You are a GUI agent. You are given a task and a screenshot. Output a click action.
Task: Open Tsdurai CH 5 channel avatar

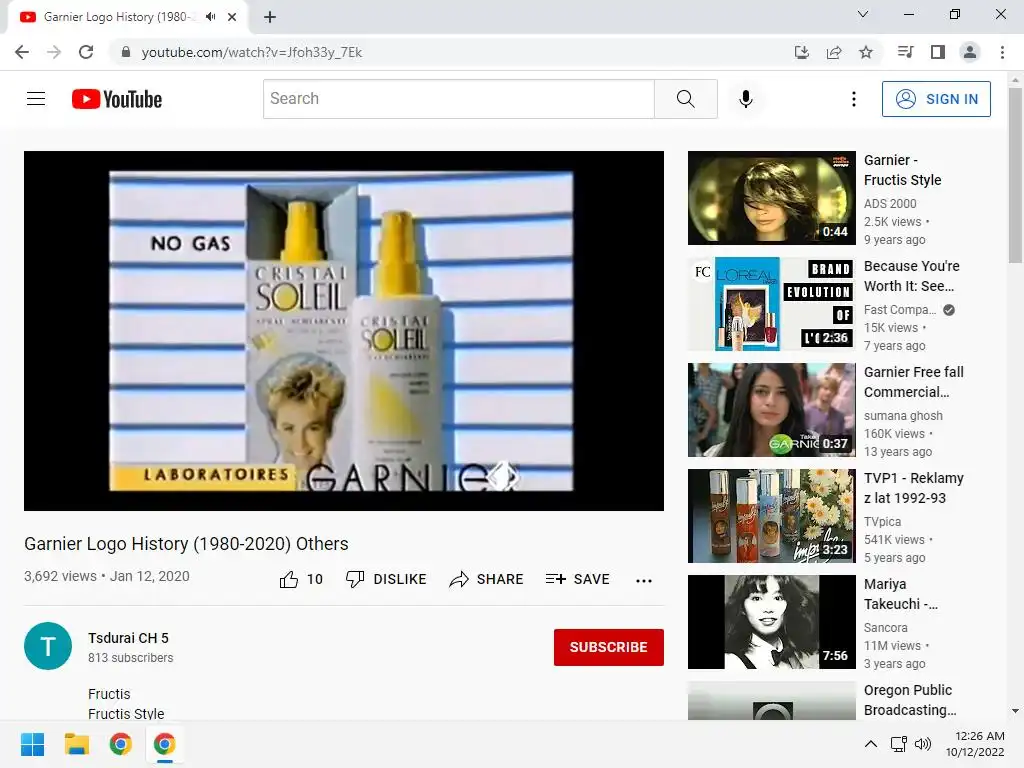click(x=48, y=646)
